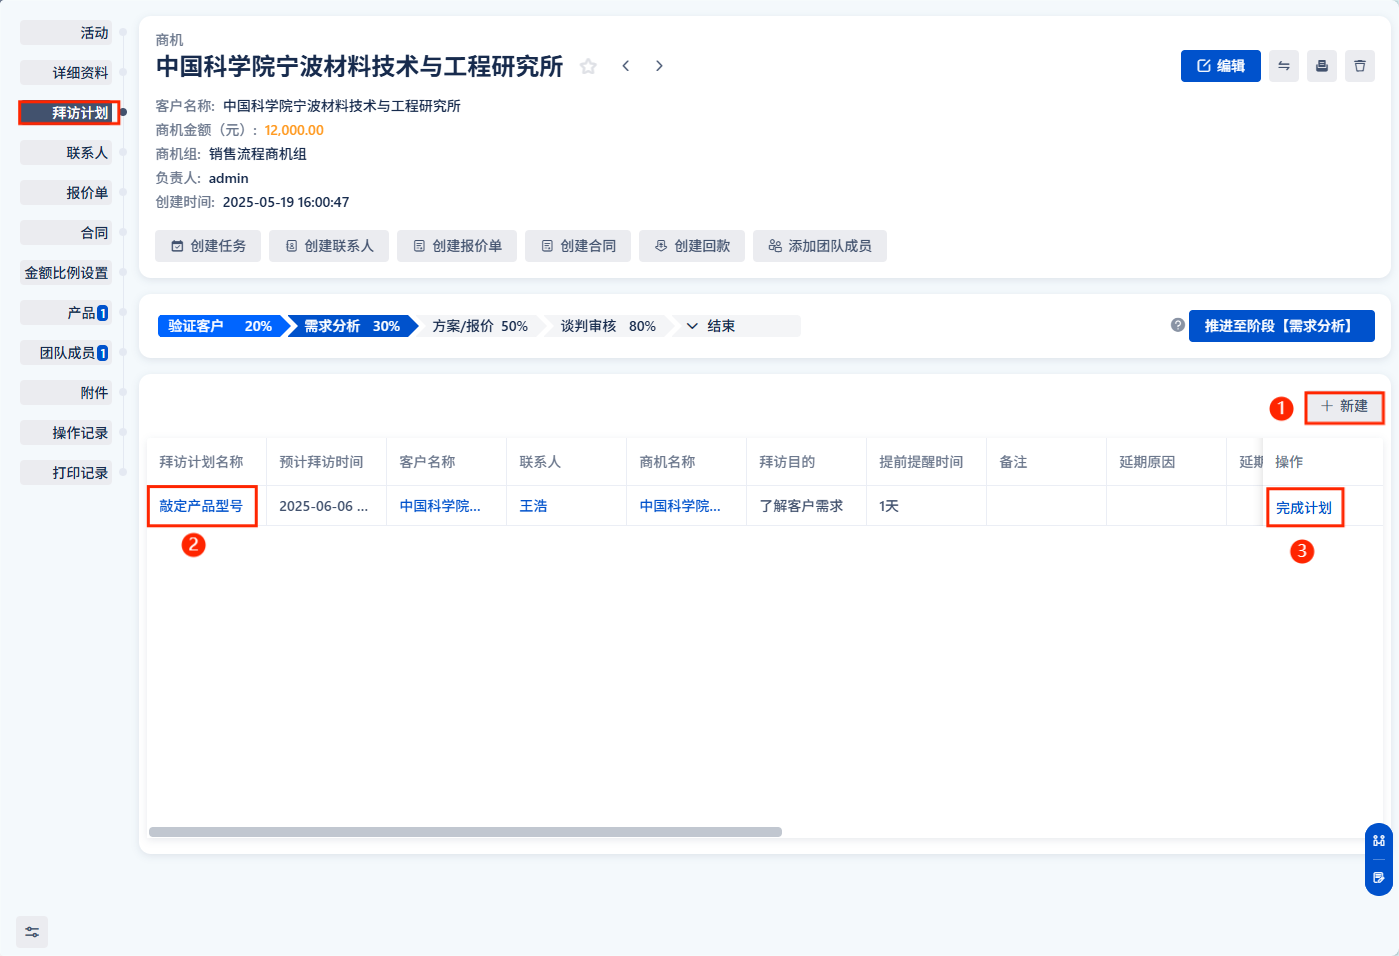Open the 合同 sidebar tab

point(66,233)
